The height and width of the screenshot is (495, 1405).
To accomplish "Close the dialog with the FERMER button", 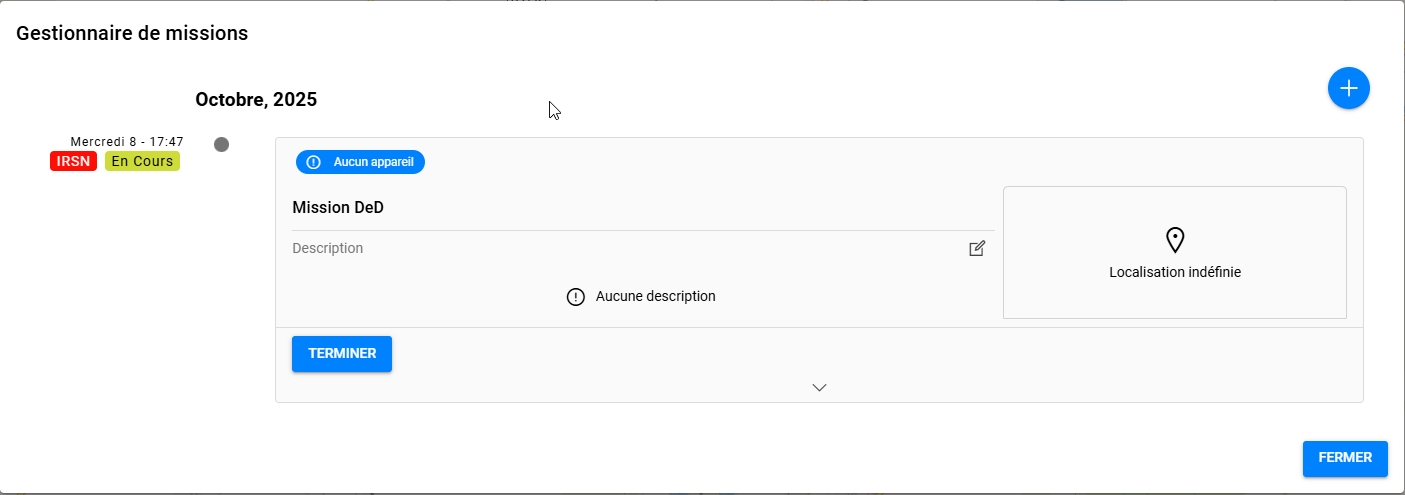I will coord(1345,458).
